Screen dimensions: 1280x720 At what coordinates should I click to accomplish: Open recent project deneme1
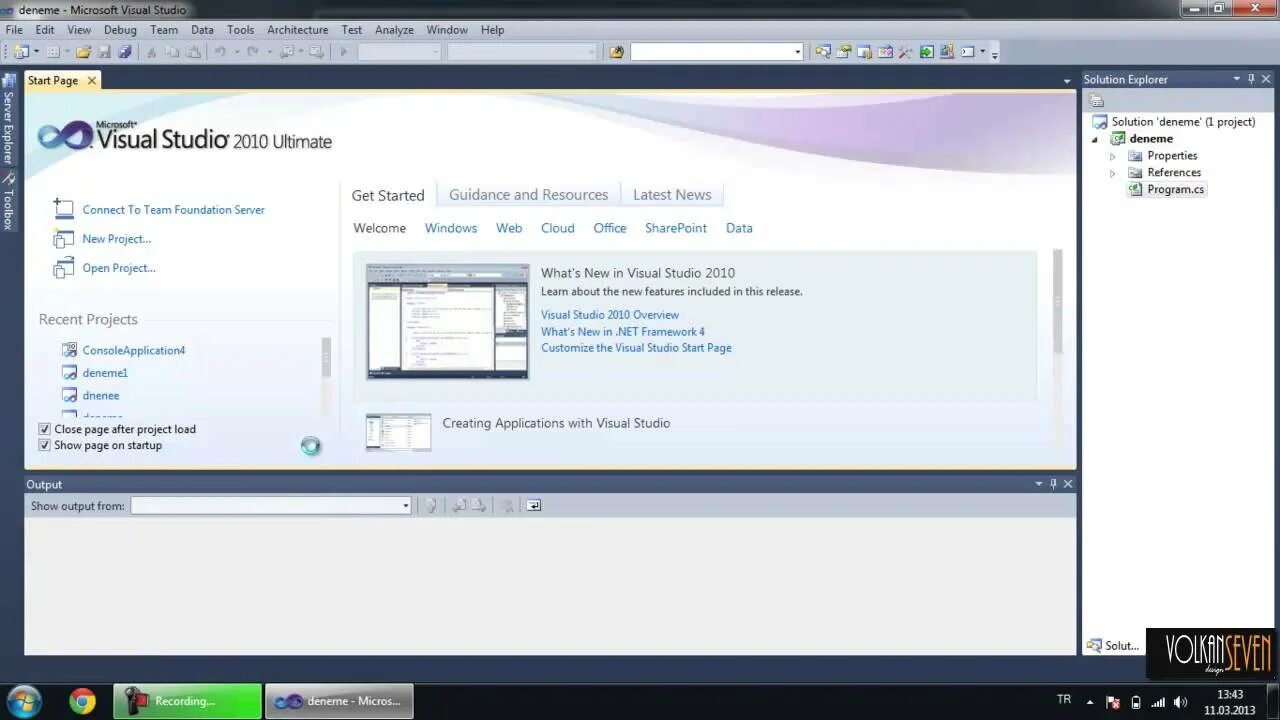point(105,373)
